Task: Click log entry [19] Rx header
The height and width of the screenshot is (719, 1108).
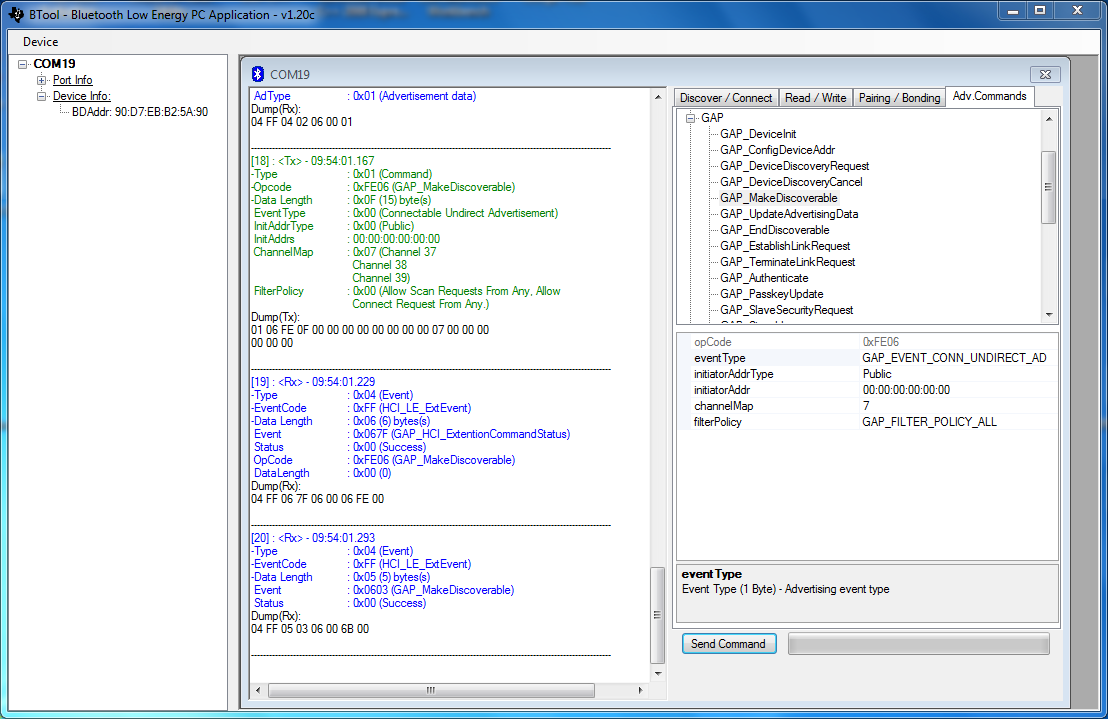Action: tap(313, 382)
